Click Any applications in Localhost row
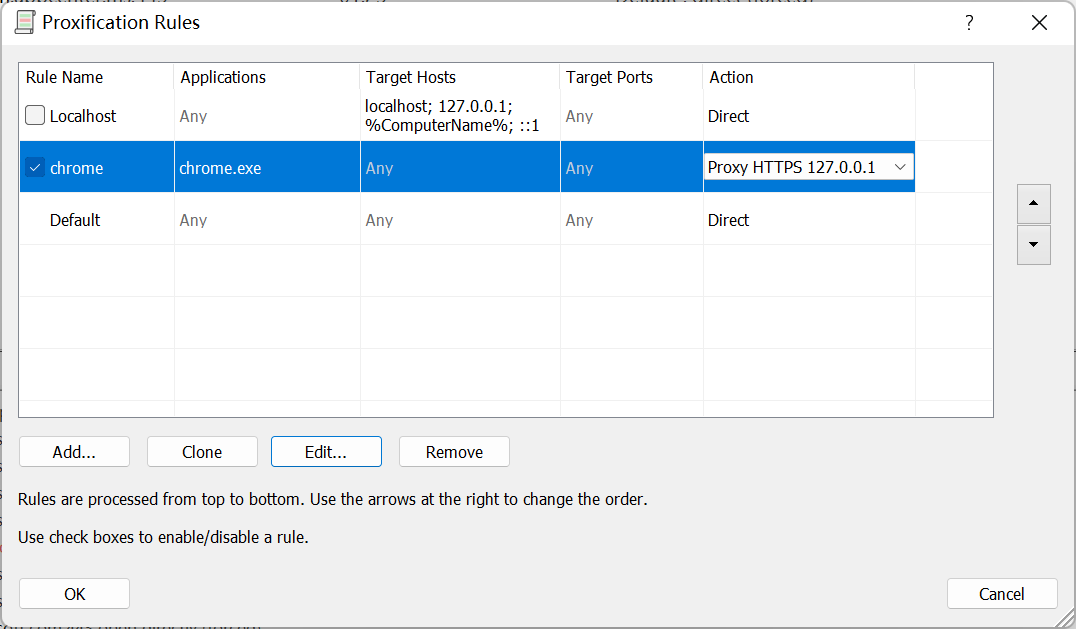 click(x=194, y=117)
